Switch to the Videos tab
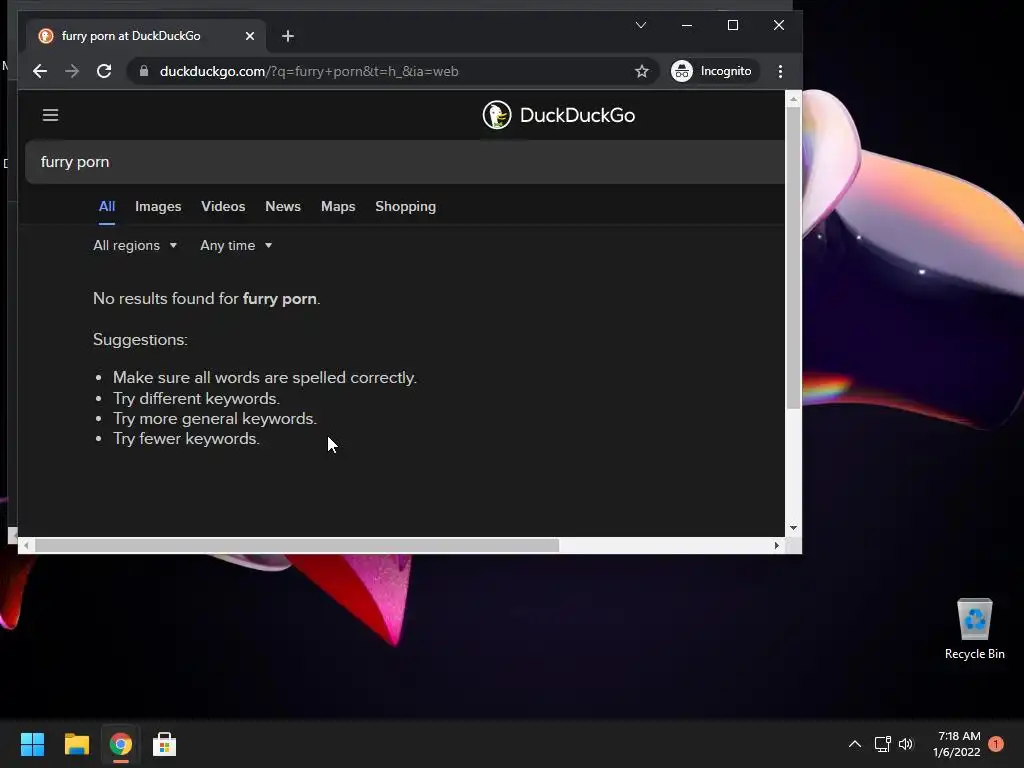The height and width of the screenshot is (768, 1024). click(223, 206)
